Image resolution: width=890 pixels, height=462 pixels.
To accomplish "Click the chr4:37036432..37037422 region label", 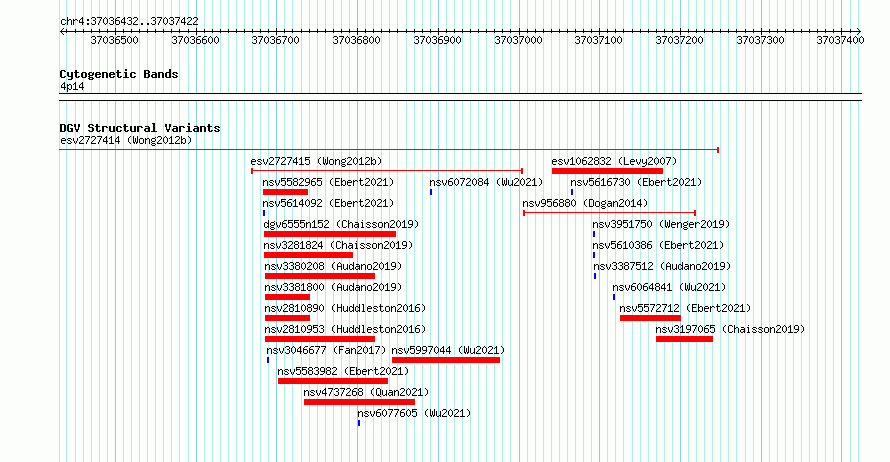I will (x=129, y=22).
